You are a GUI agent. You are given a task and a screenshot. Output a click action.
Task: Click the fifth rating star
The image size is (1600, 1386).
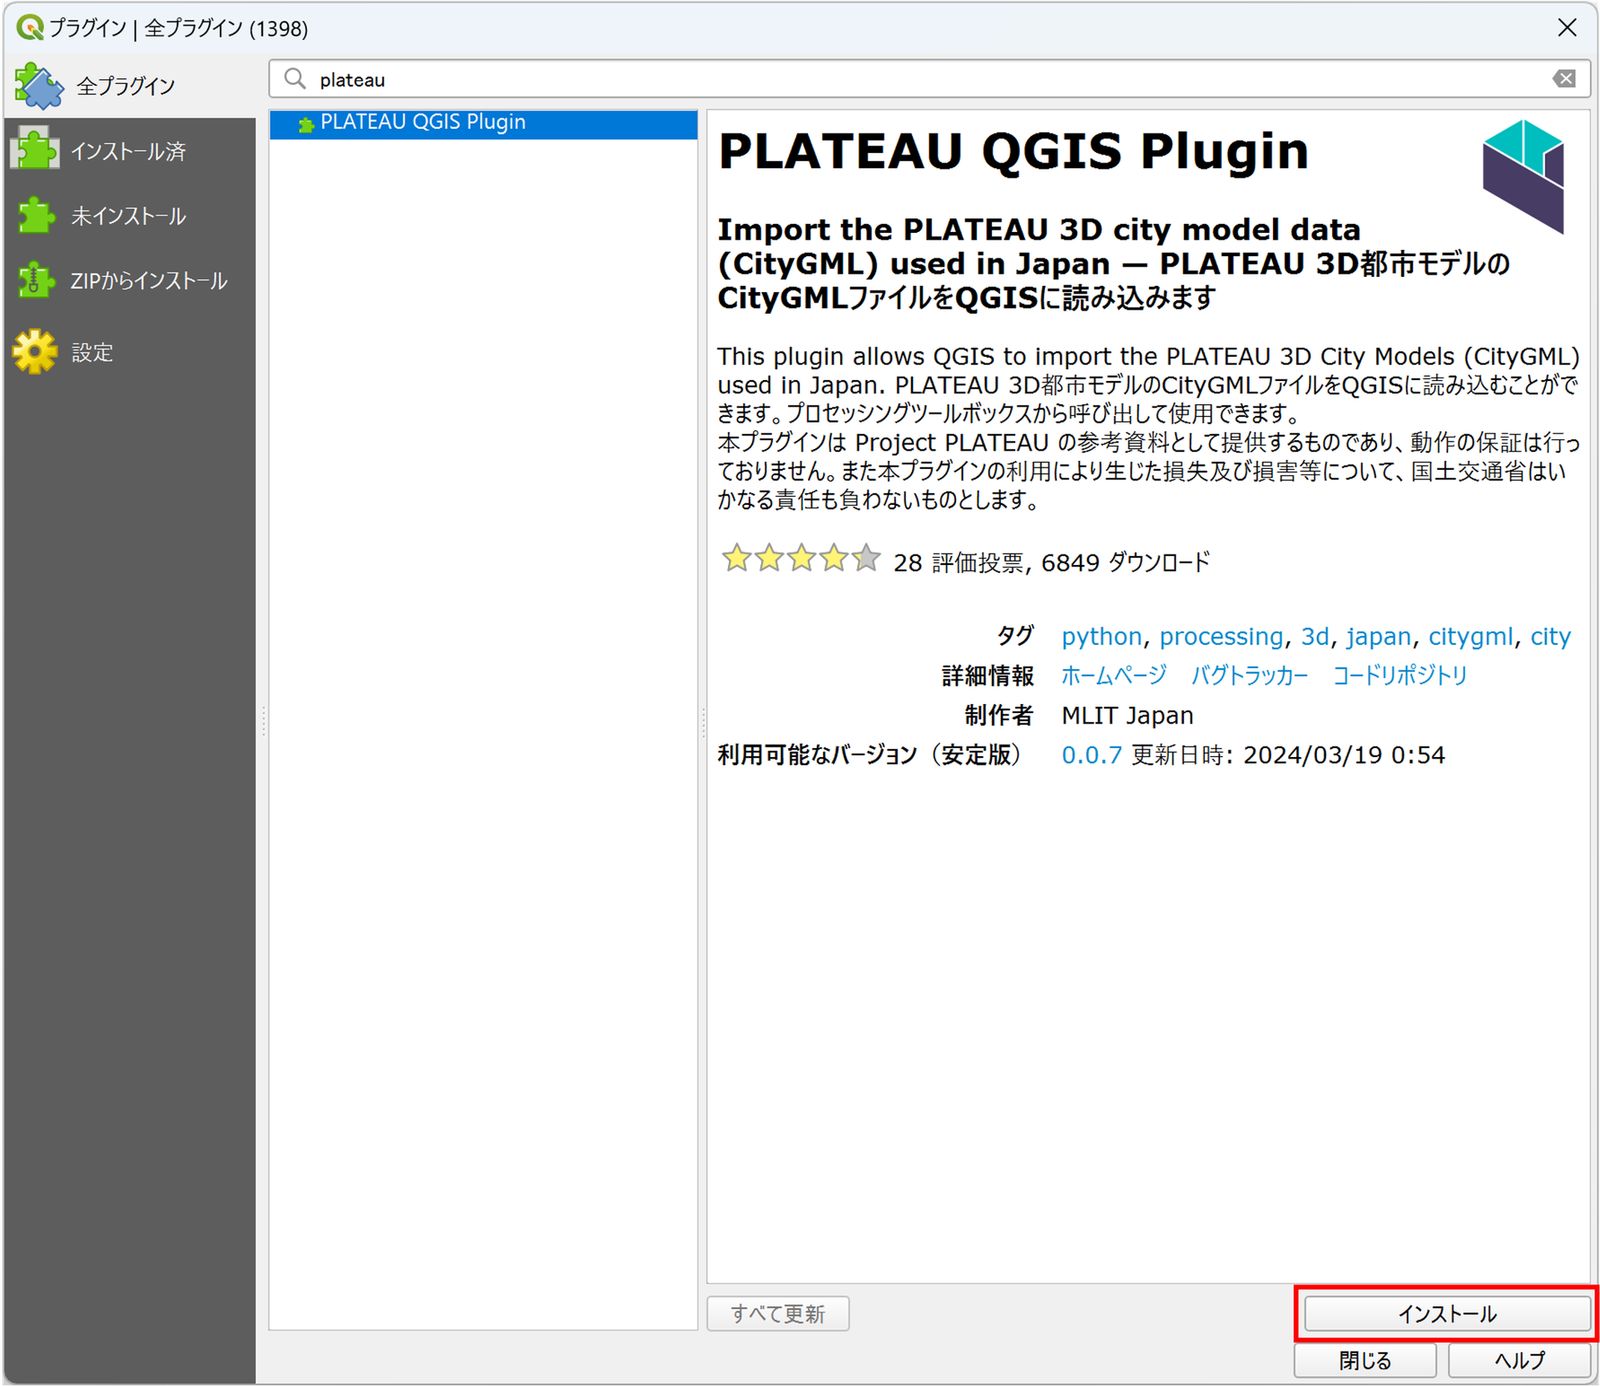coord(866,558)
